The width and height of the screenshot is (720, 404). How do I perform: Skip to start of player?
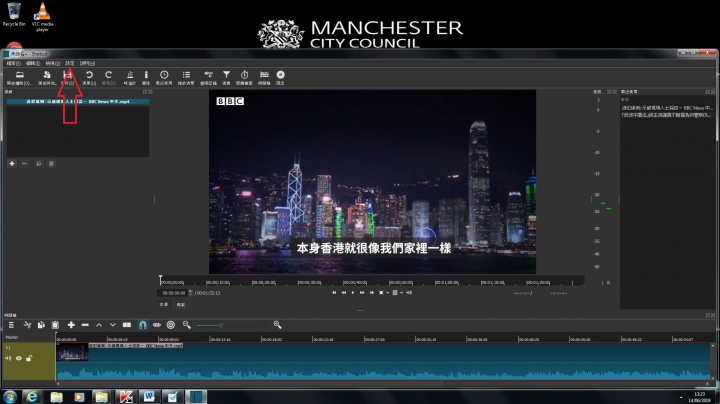tap(334, 292)
